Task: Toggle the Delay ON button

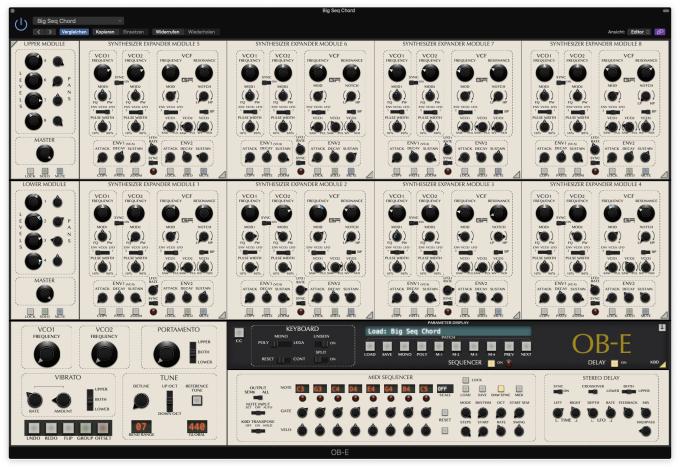Action: point(615,363)
